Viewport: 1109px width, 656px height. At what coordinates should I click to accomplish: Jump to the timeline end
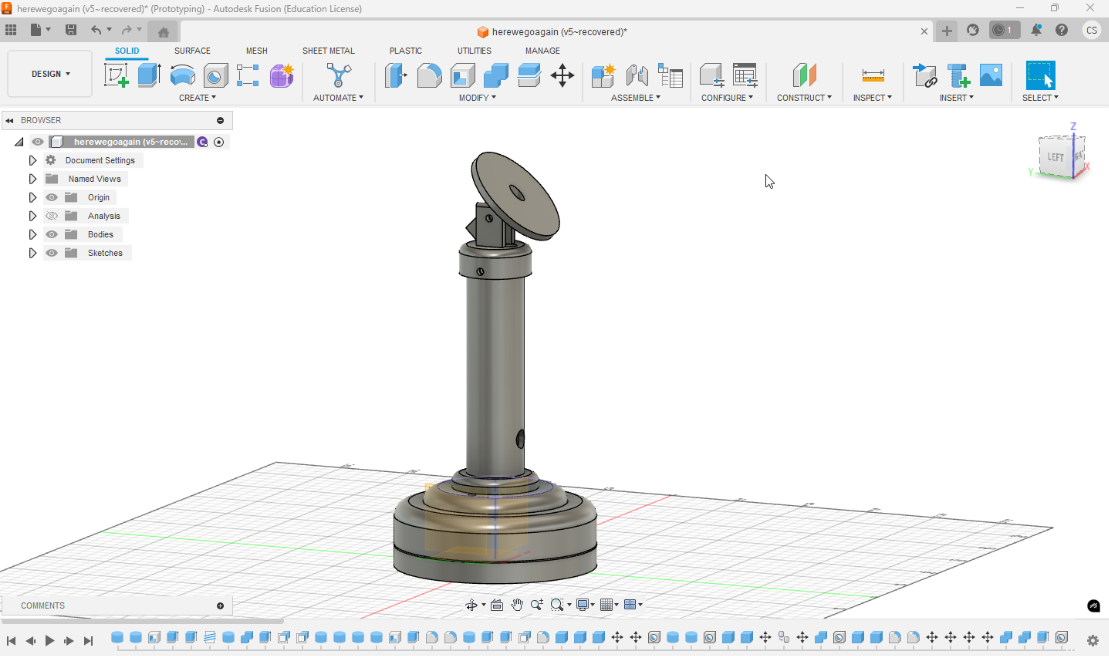click(x=88, y=640)
